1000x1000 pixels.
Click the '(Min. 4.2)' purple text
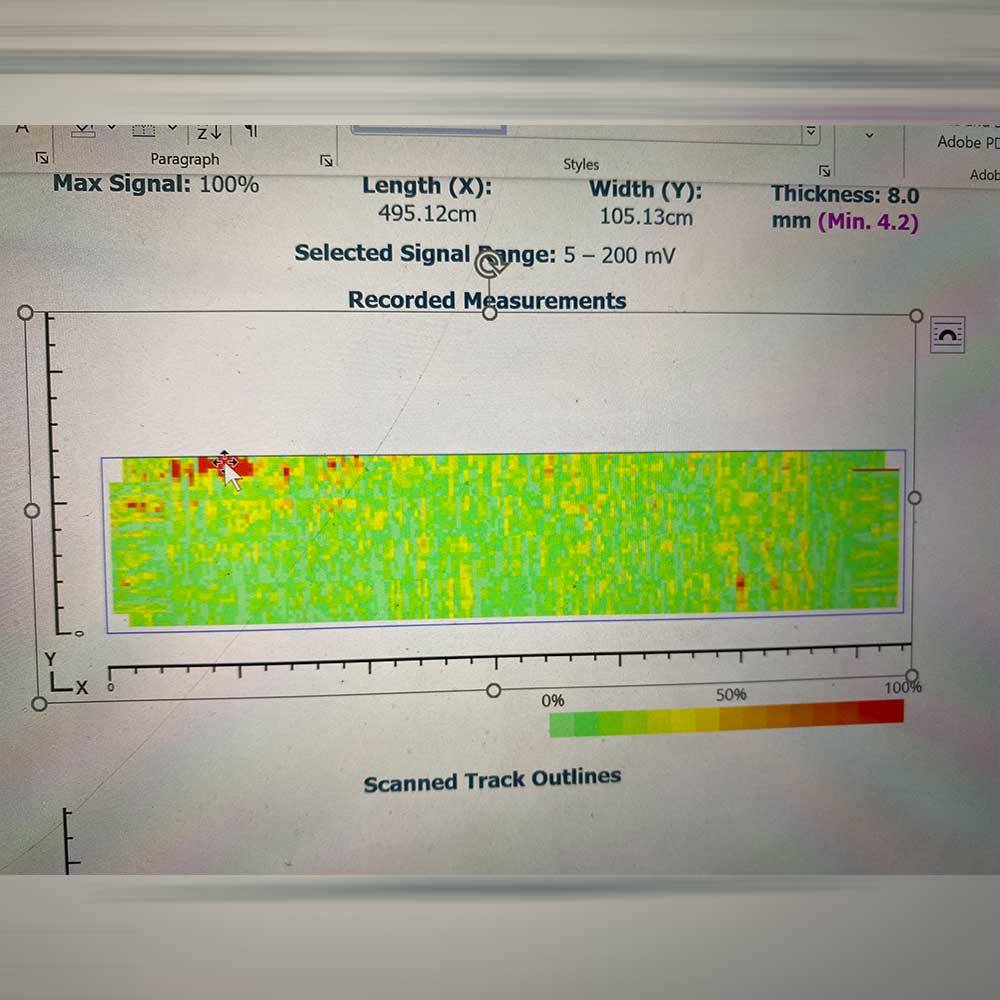(x=869, y=222)
